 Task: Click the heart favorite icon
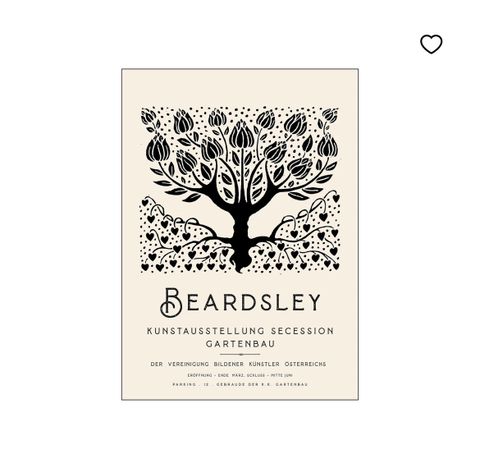pos(431,44)
